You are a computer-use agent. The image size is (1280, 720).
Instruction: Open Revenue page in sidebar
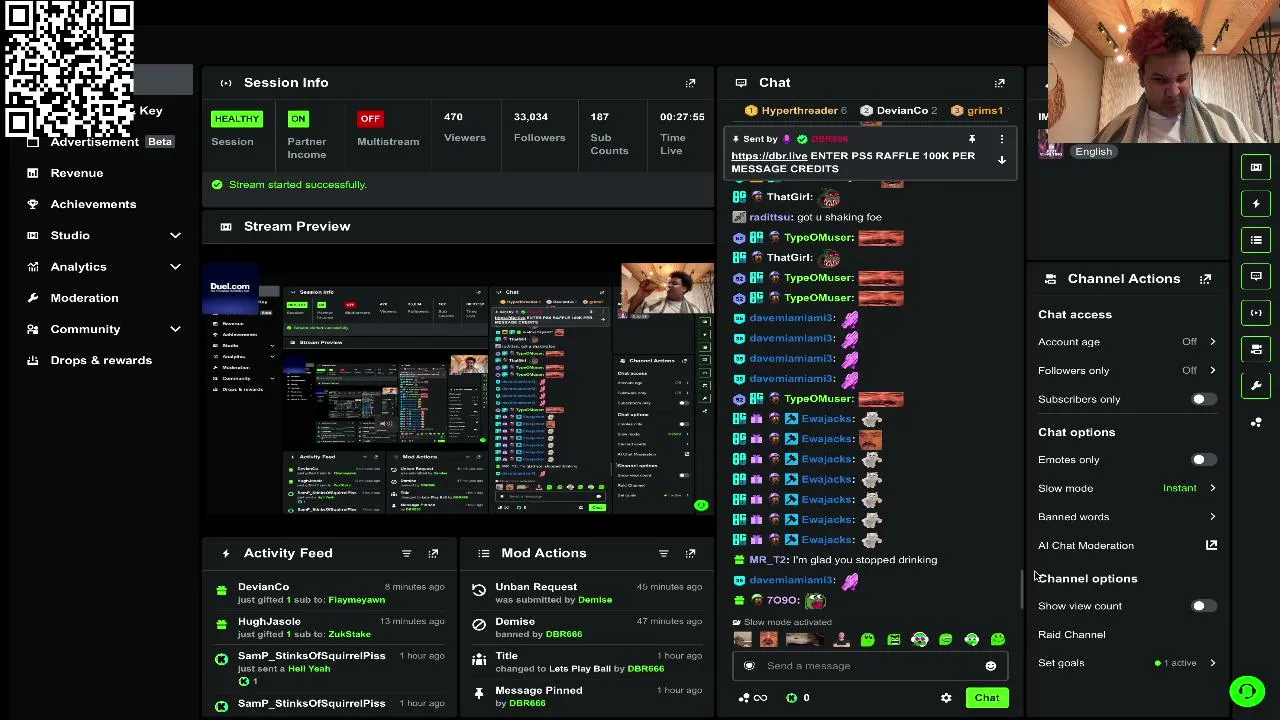coord(77,173)
